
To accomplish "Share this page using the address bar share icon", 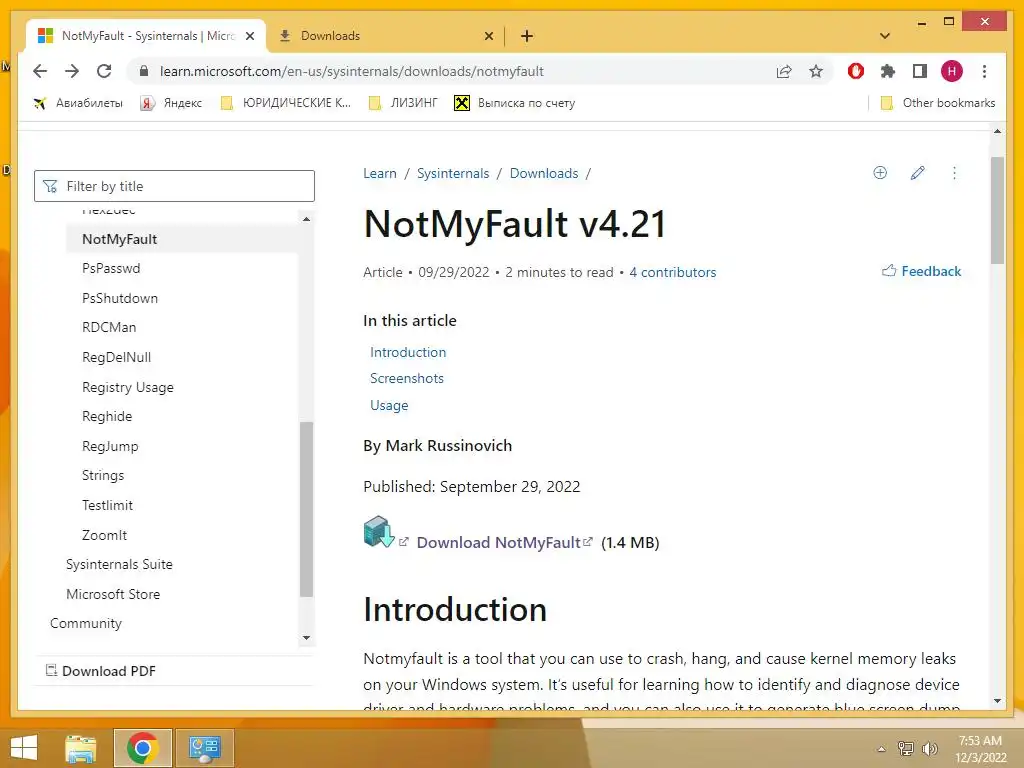I will (x=784, y=71).
